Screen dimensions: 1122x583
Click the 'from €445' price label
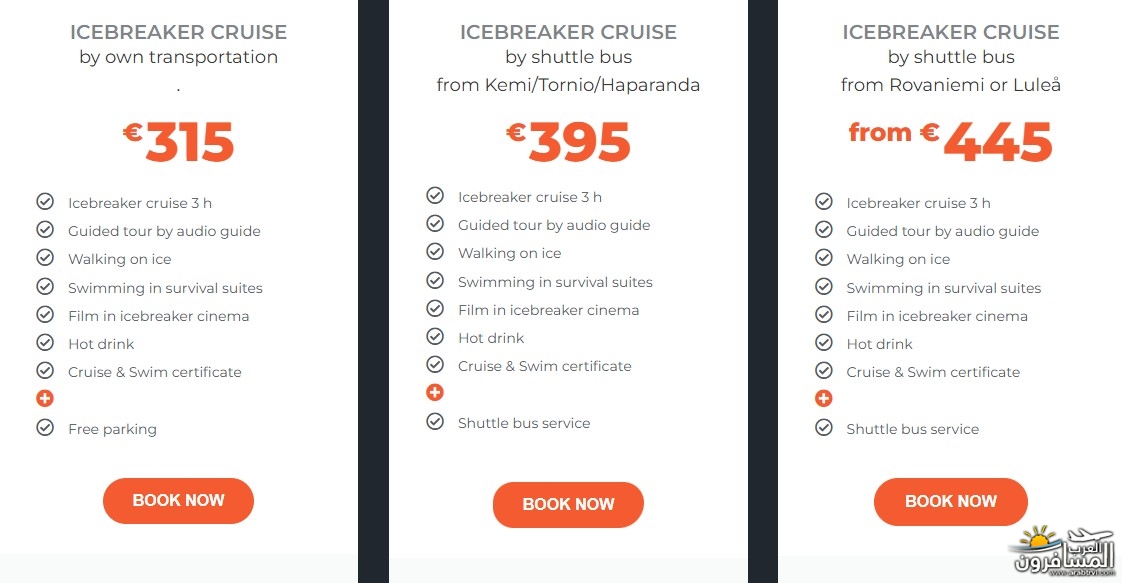point(950,140)
